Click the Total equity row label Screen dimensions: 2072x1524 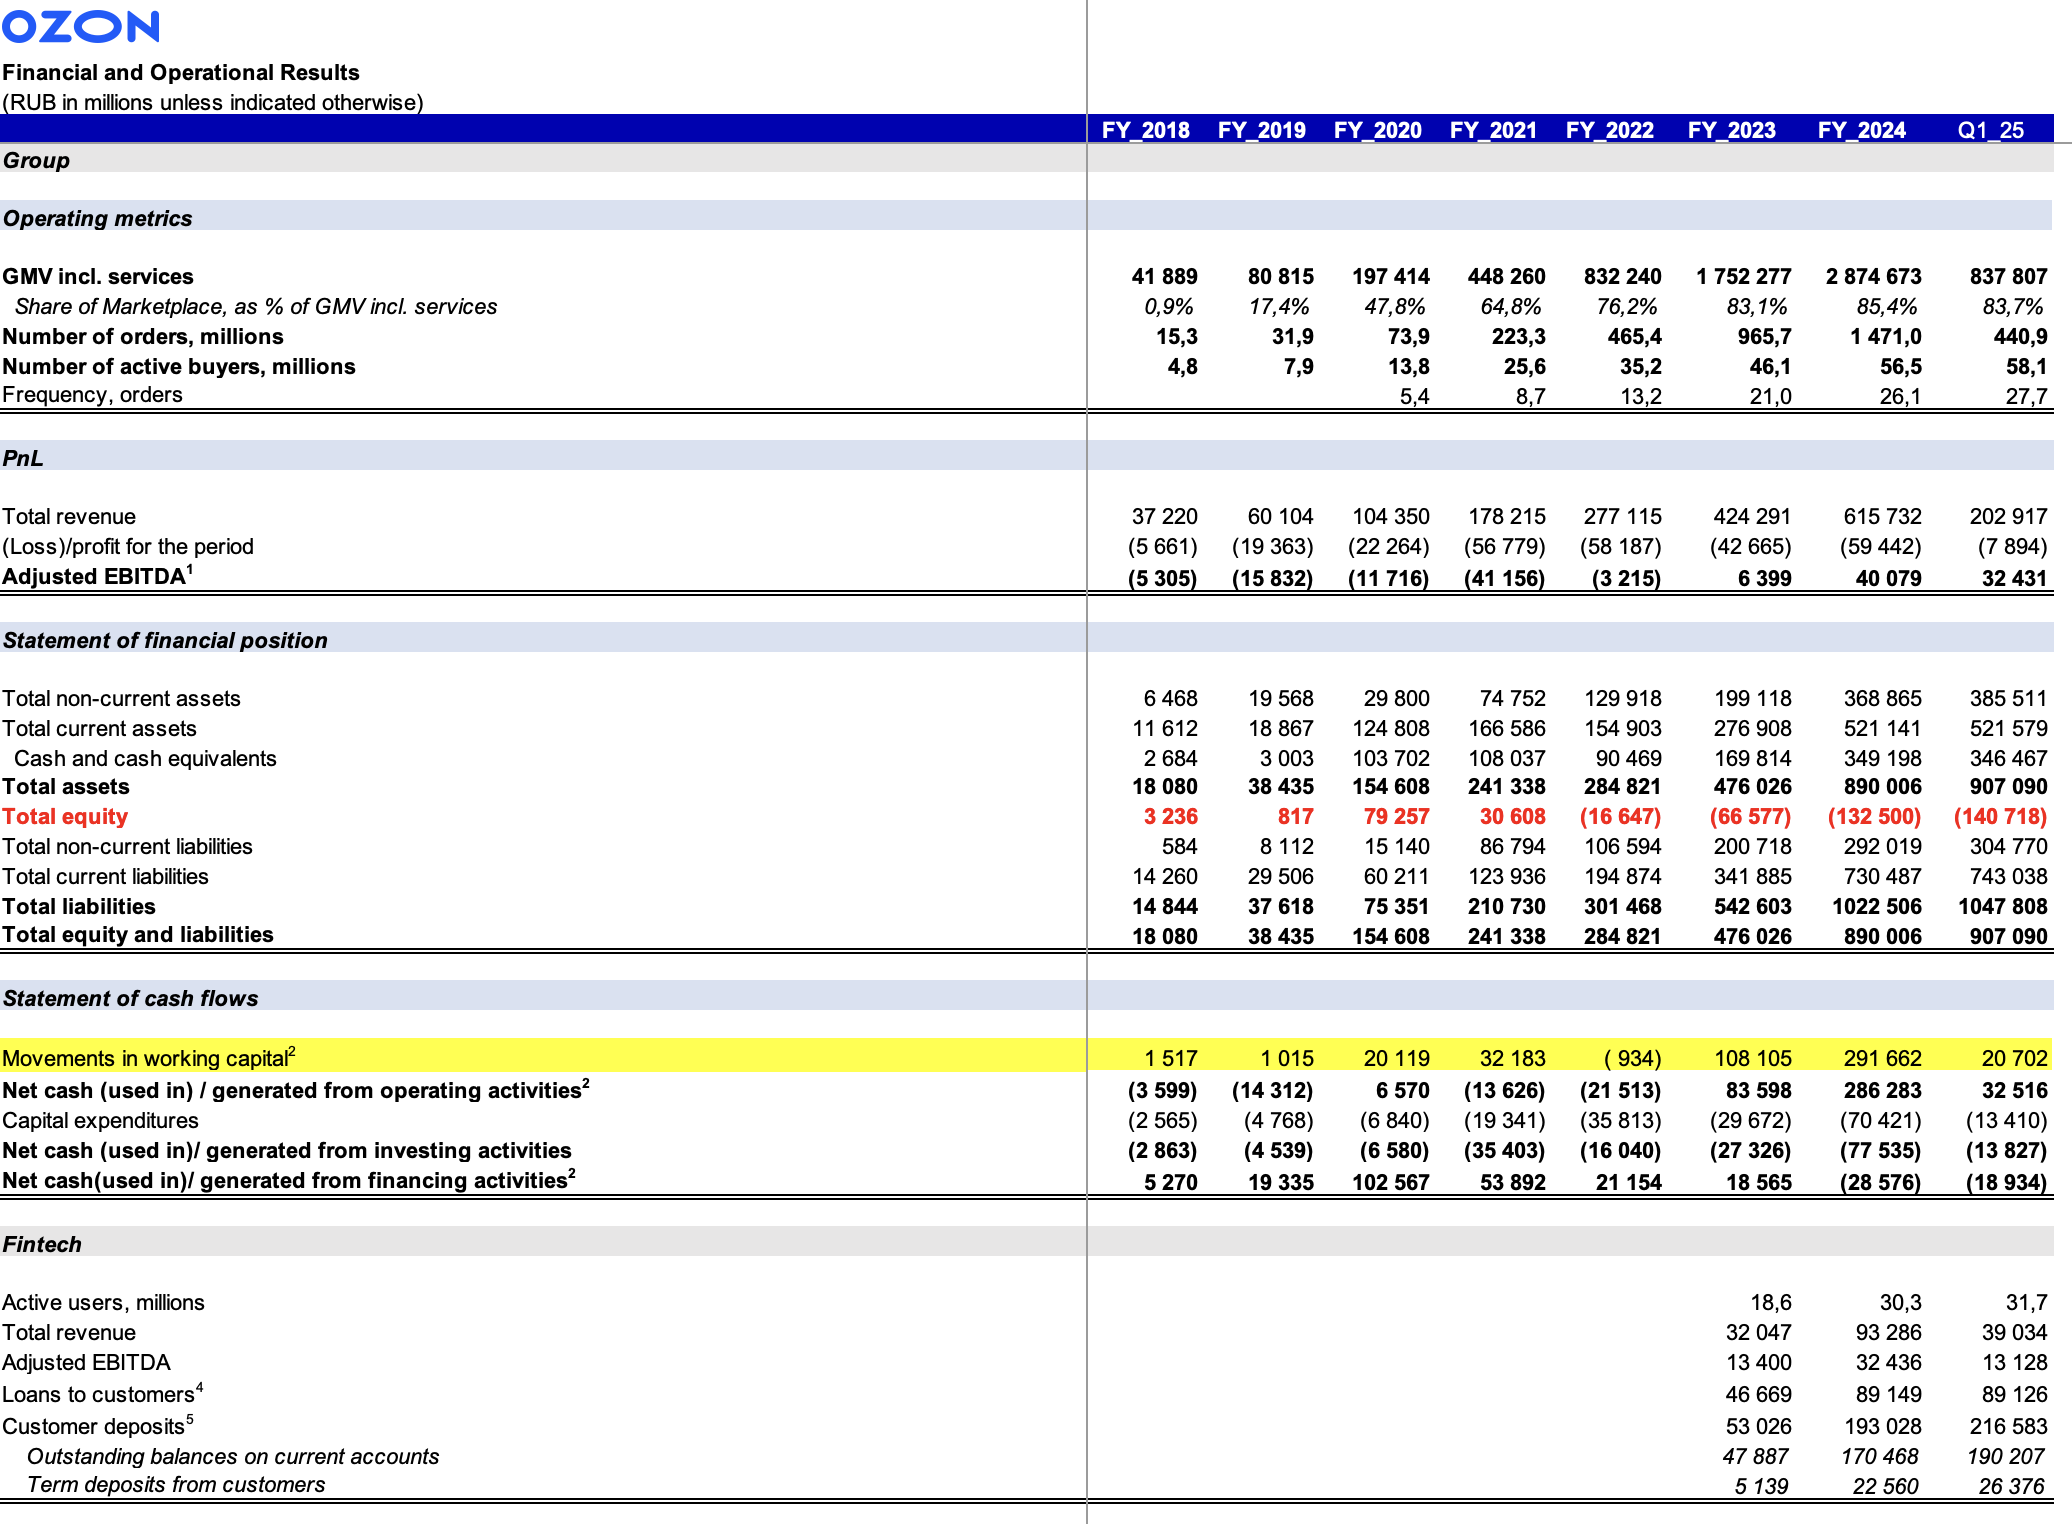(x=65, y=817)
